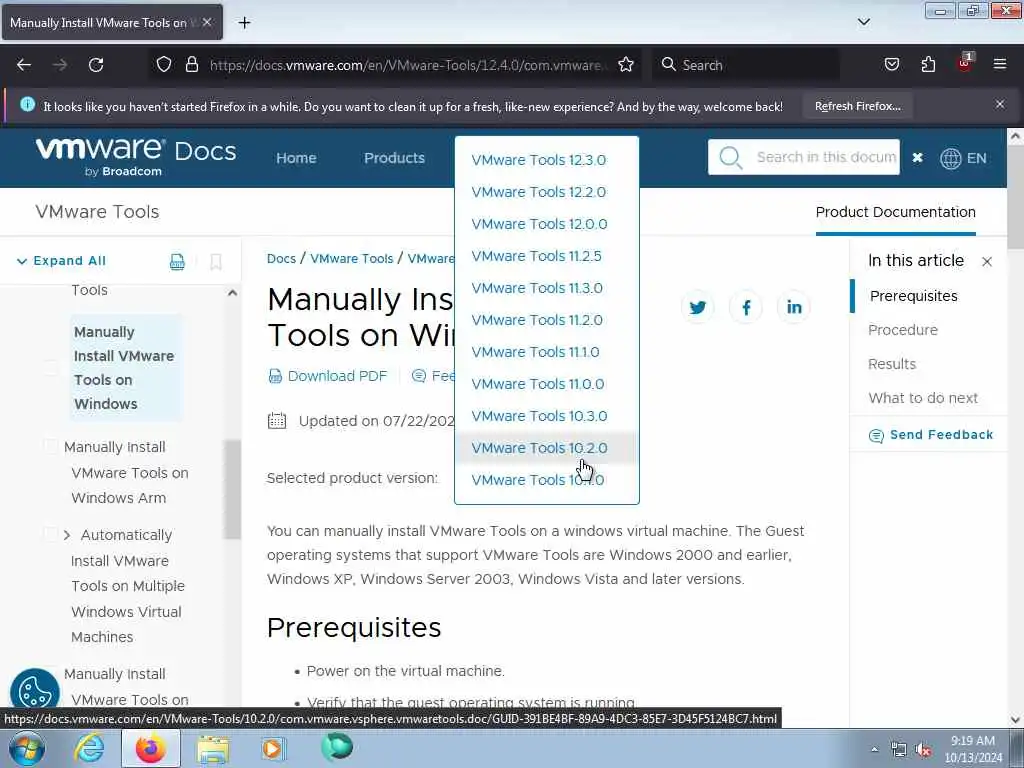Open Firefox hamburger application menu
Image resolution: width=1024 pixels, height=768 pixels.
point(1000,64)
